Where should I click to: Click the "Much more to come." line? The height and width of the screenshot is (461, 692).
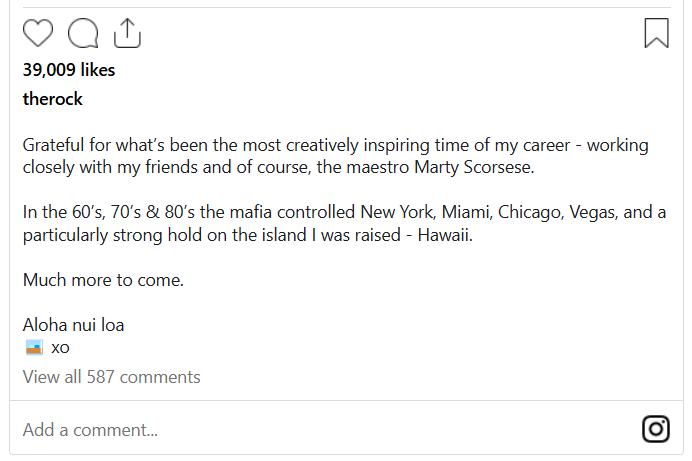click(103, 280)
